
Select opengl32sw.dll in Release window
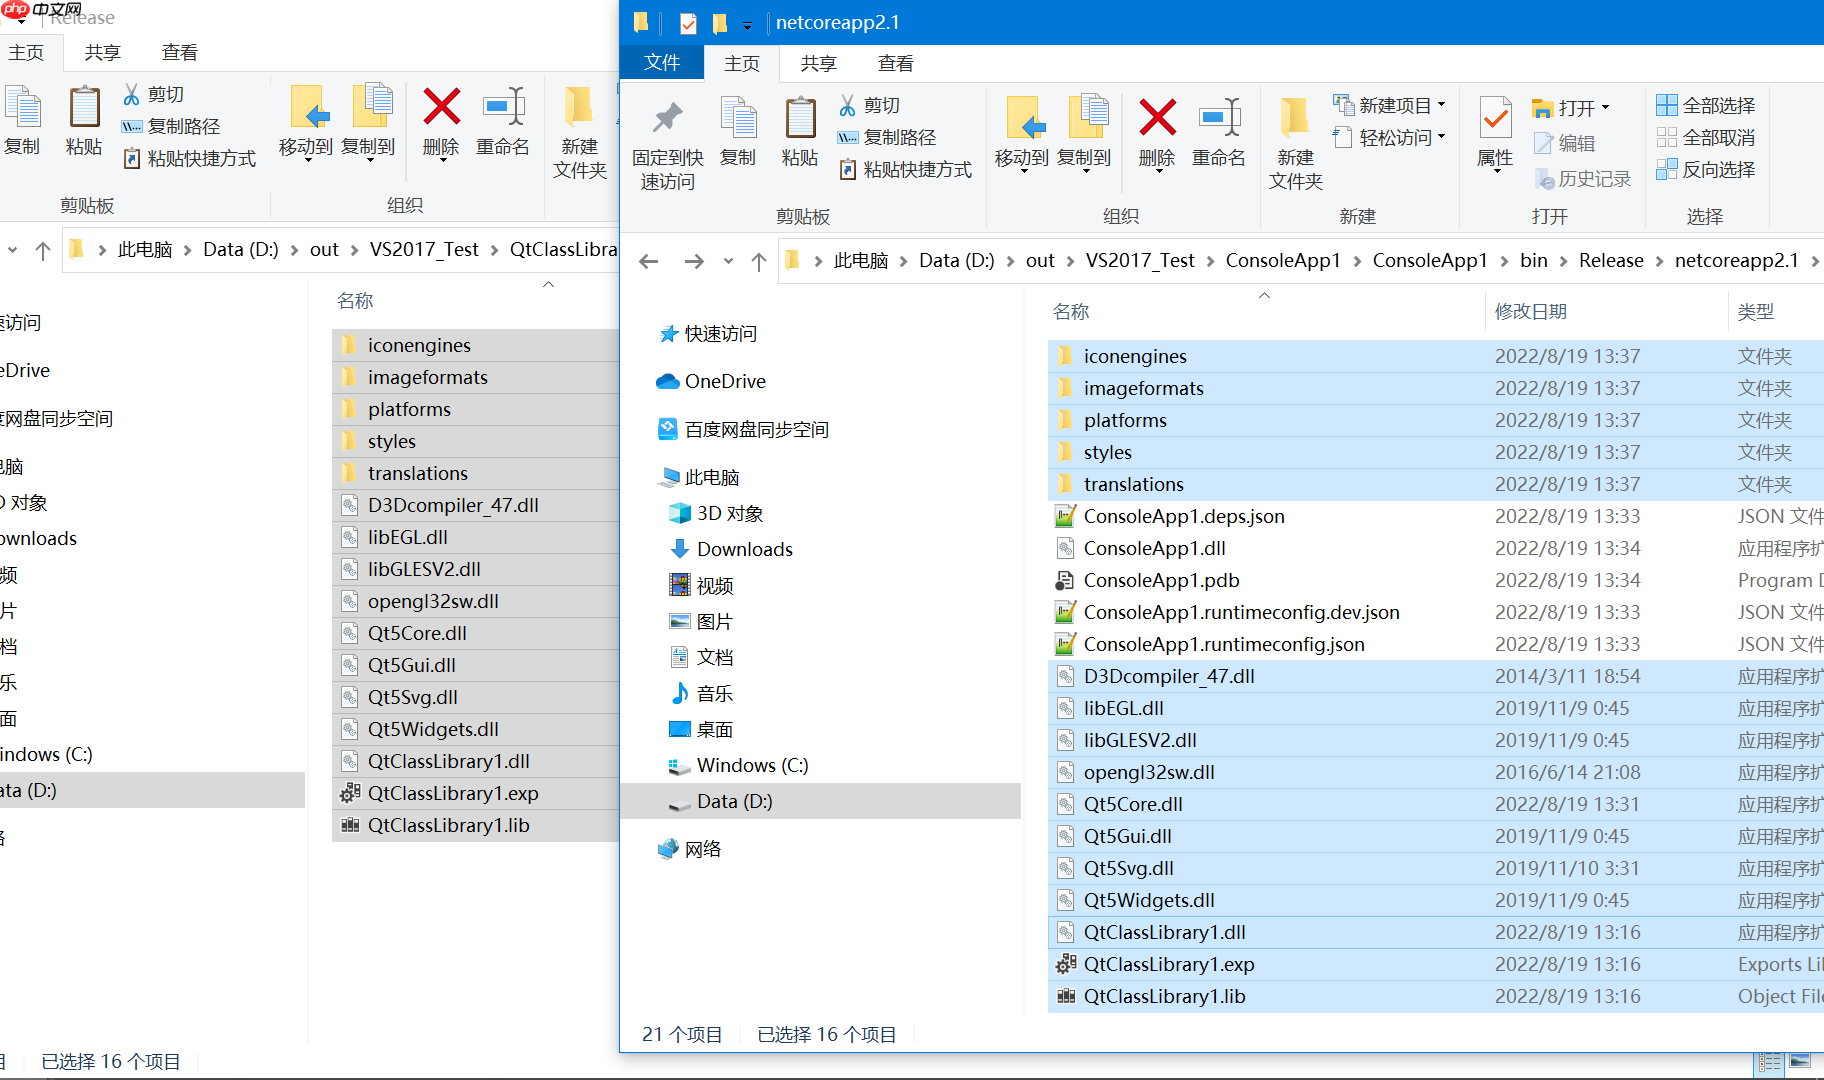pos(476,601)
